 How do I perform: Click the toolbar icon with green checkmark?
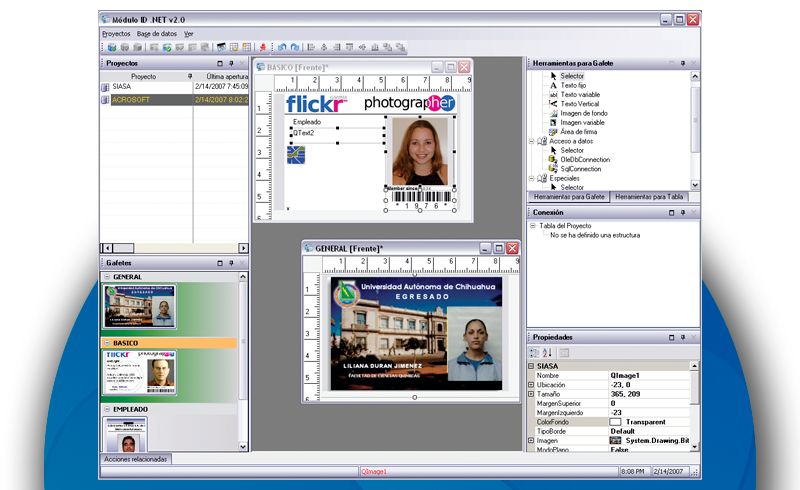coord(167,47)
